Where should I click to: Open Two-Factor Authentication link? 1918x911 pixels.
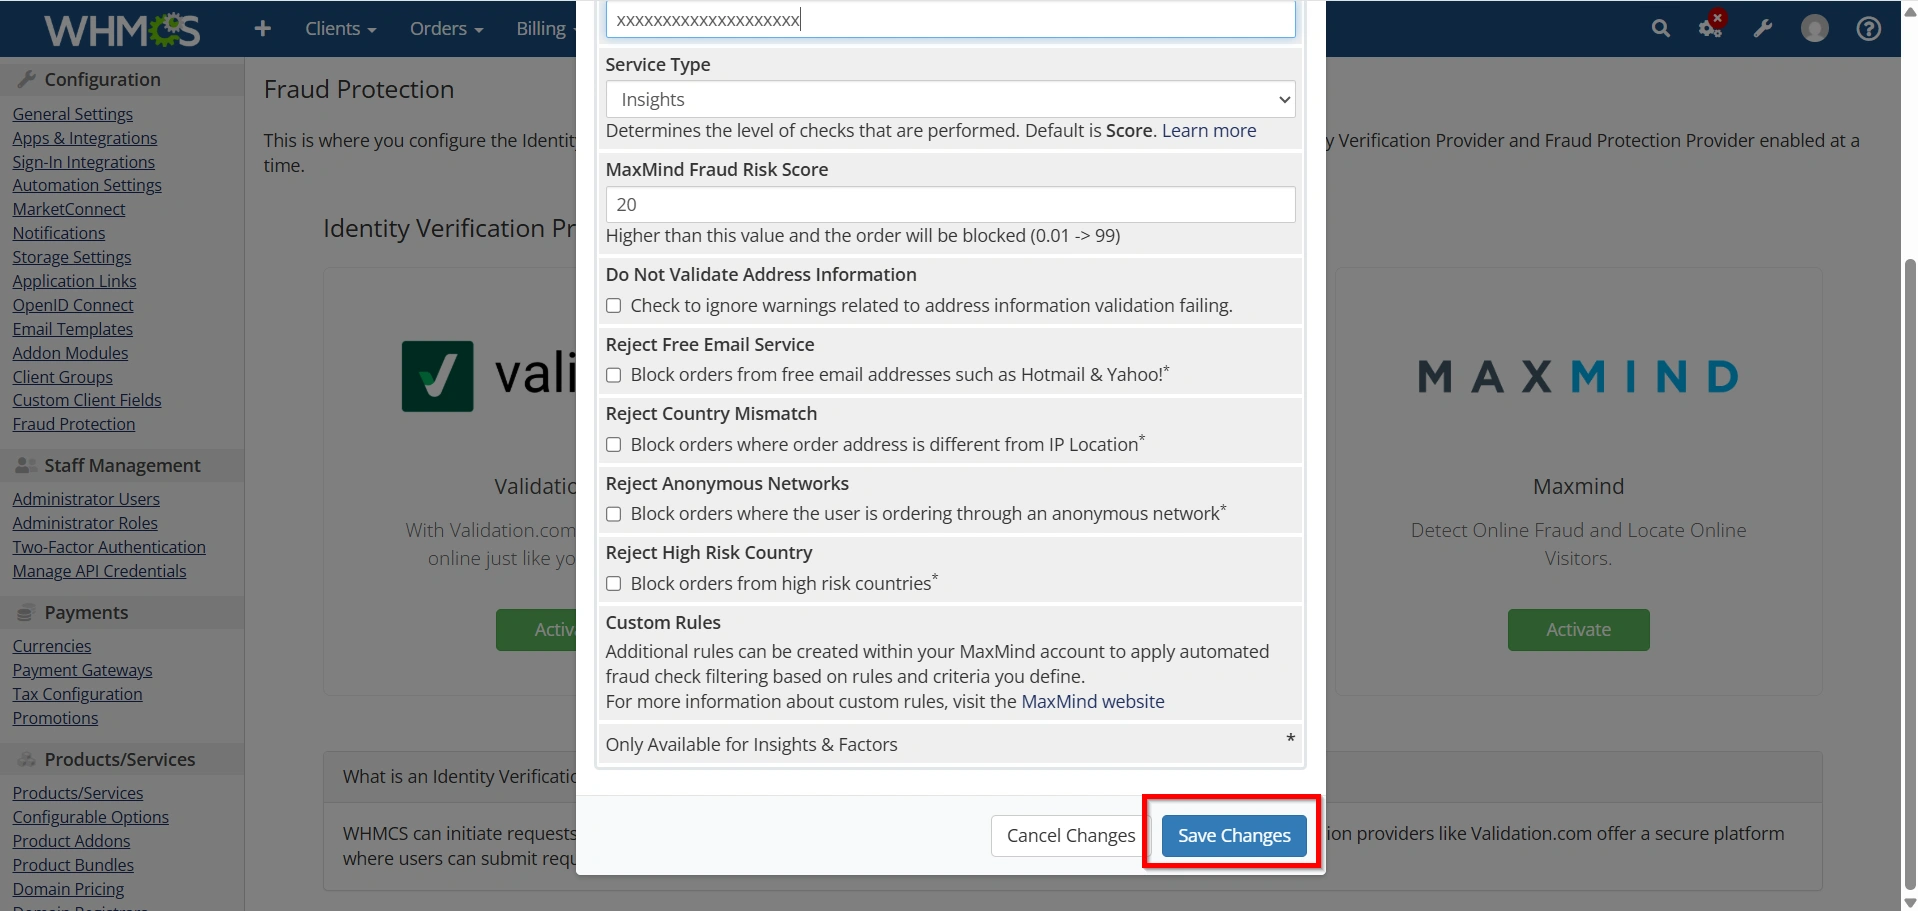coord(109,547)
